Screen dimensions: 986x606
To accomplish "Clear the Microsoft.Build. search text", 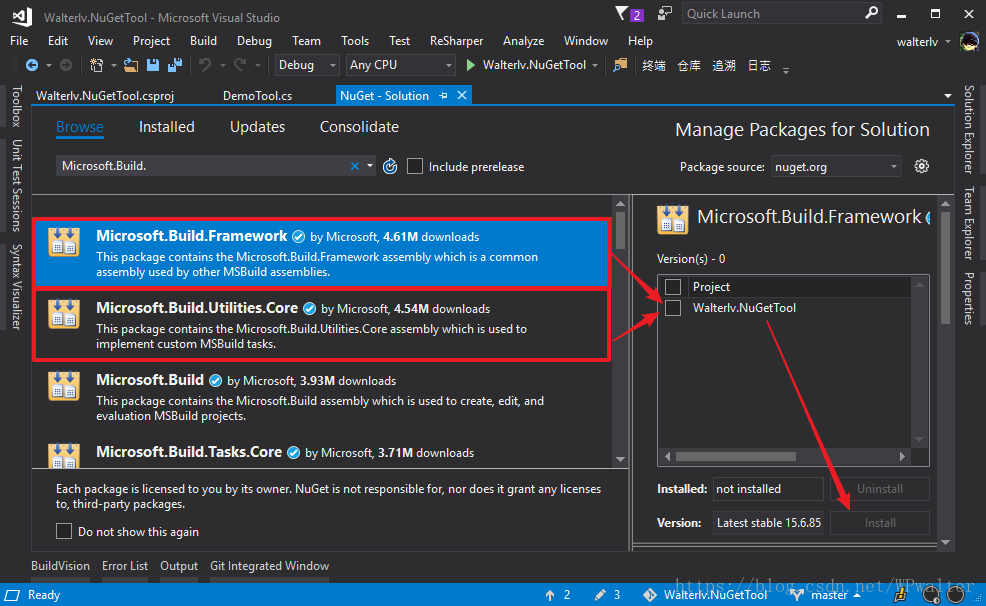I will click(355, 166).
